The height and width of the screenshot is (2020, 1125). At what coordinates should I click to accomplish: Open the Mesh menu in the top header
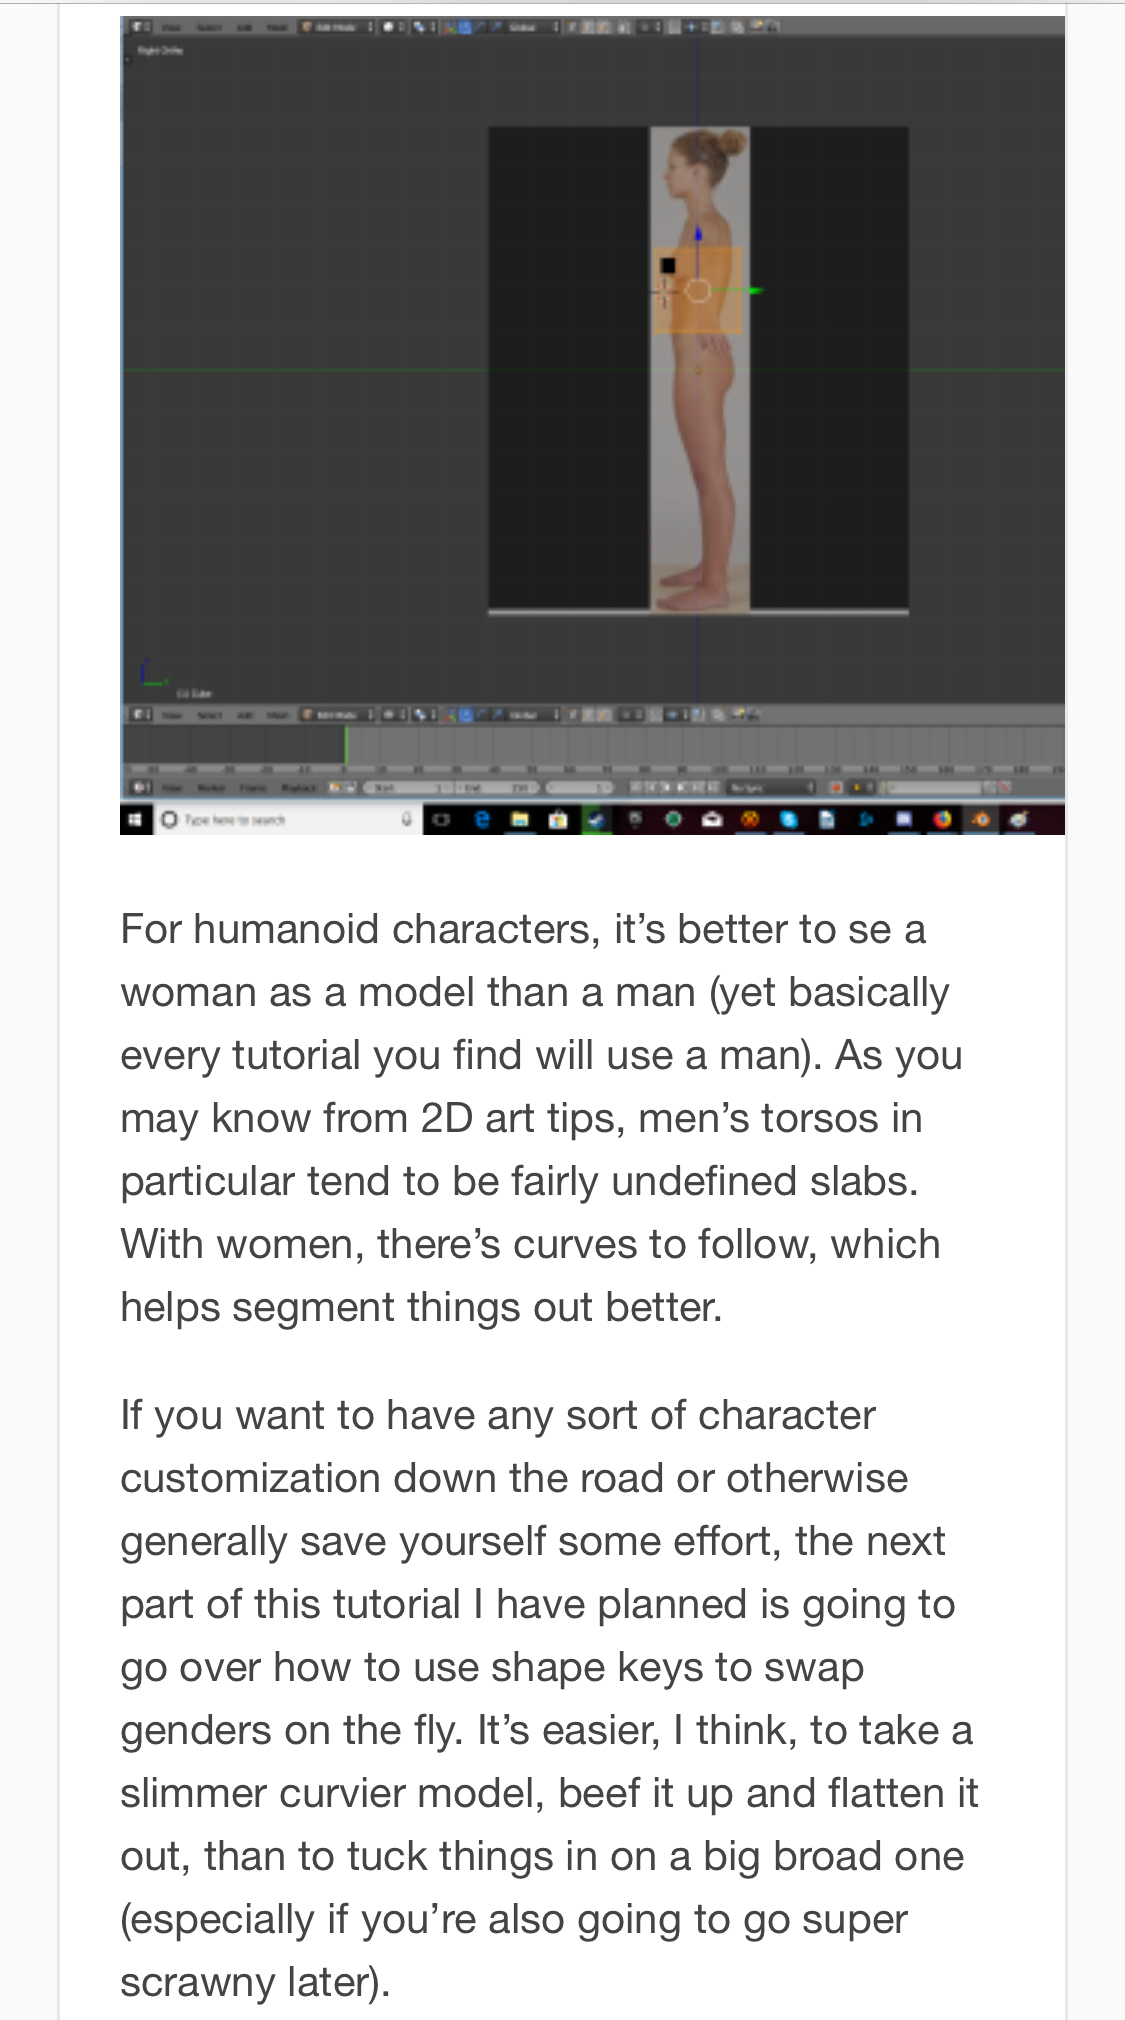277,27
